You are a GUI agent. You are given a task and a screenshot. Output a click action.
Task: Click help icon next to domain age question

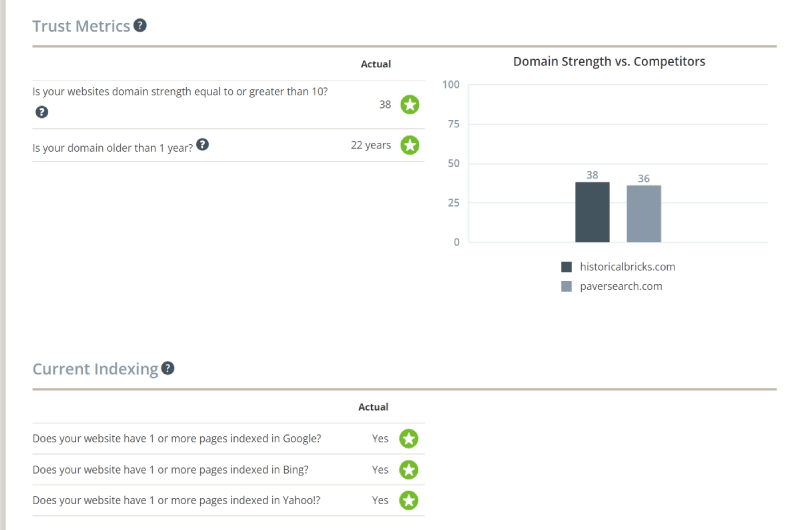pos(203,145)
